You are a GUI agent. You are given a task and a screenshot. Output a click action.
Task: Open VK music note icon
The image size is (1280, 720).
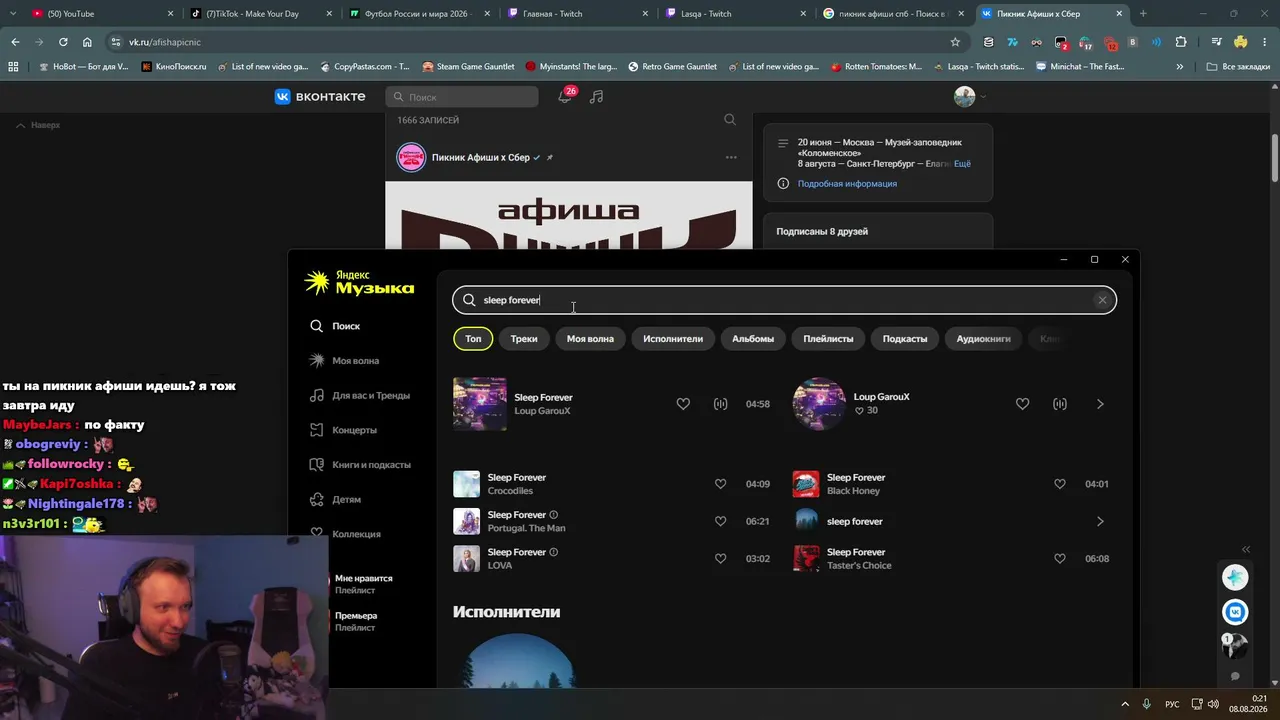pyautogui.click(x=597, y=97)
